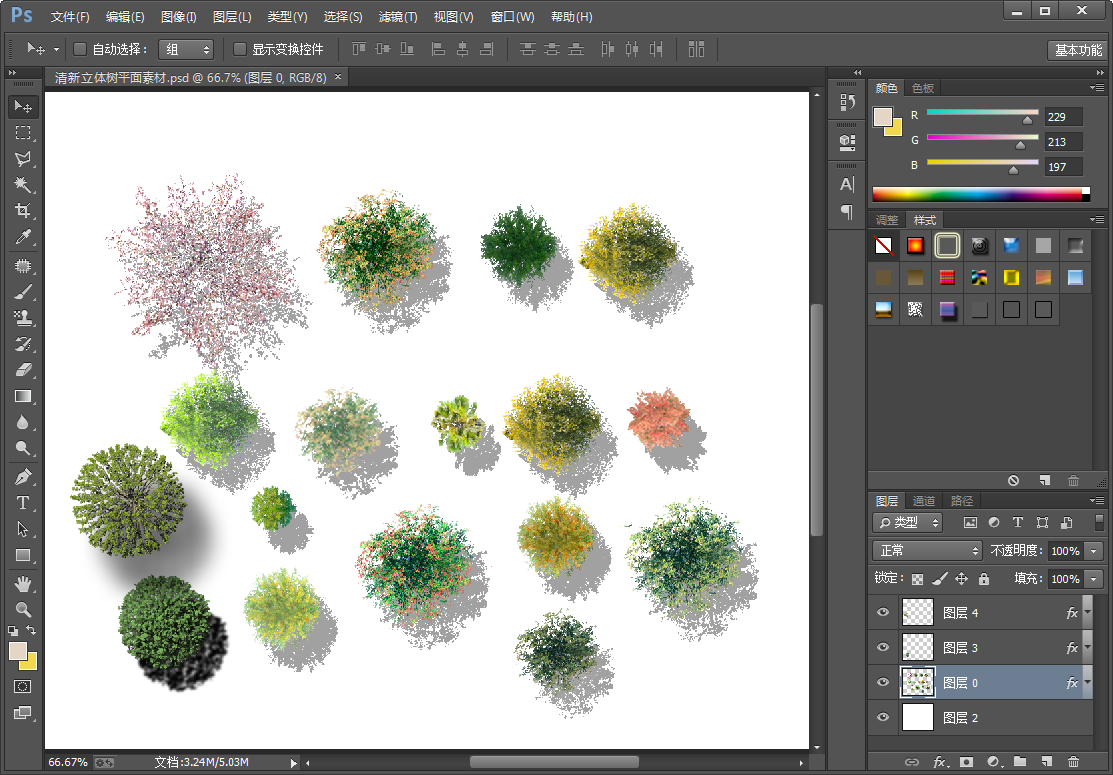Pick the Eyedropper tool
The width and height of the screenshot is (1113, 775).
[x=23, y=237]
